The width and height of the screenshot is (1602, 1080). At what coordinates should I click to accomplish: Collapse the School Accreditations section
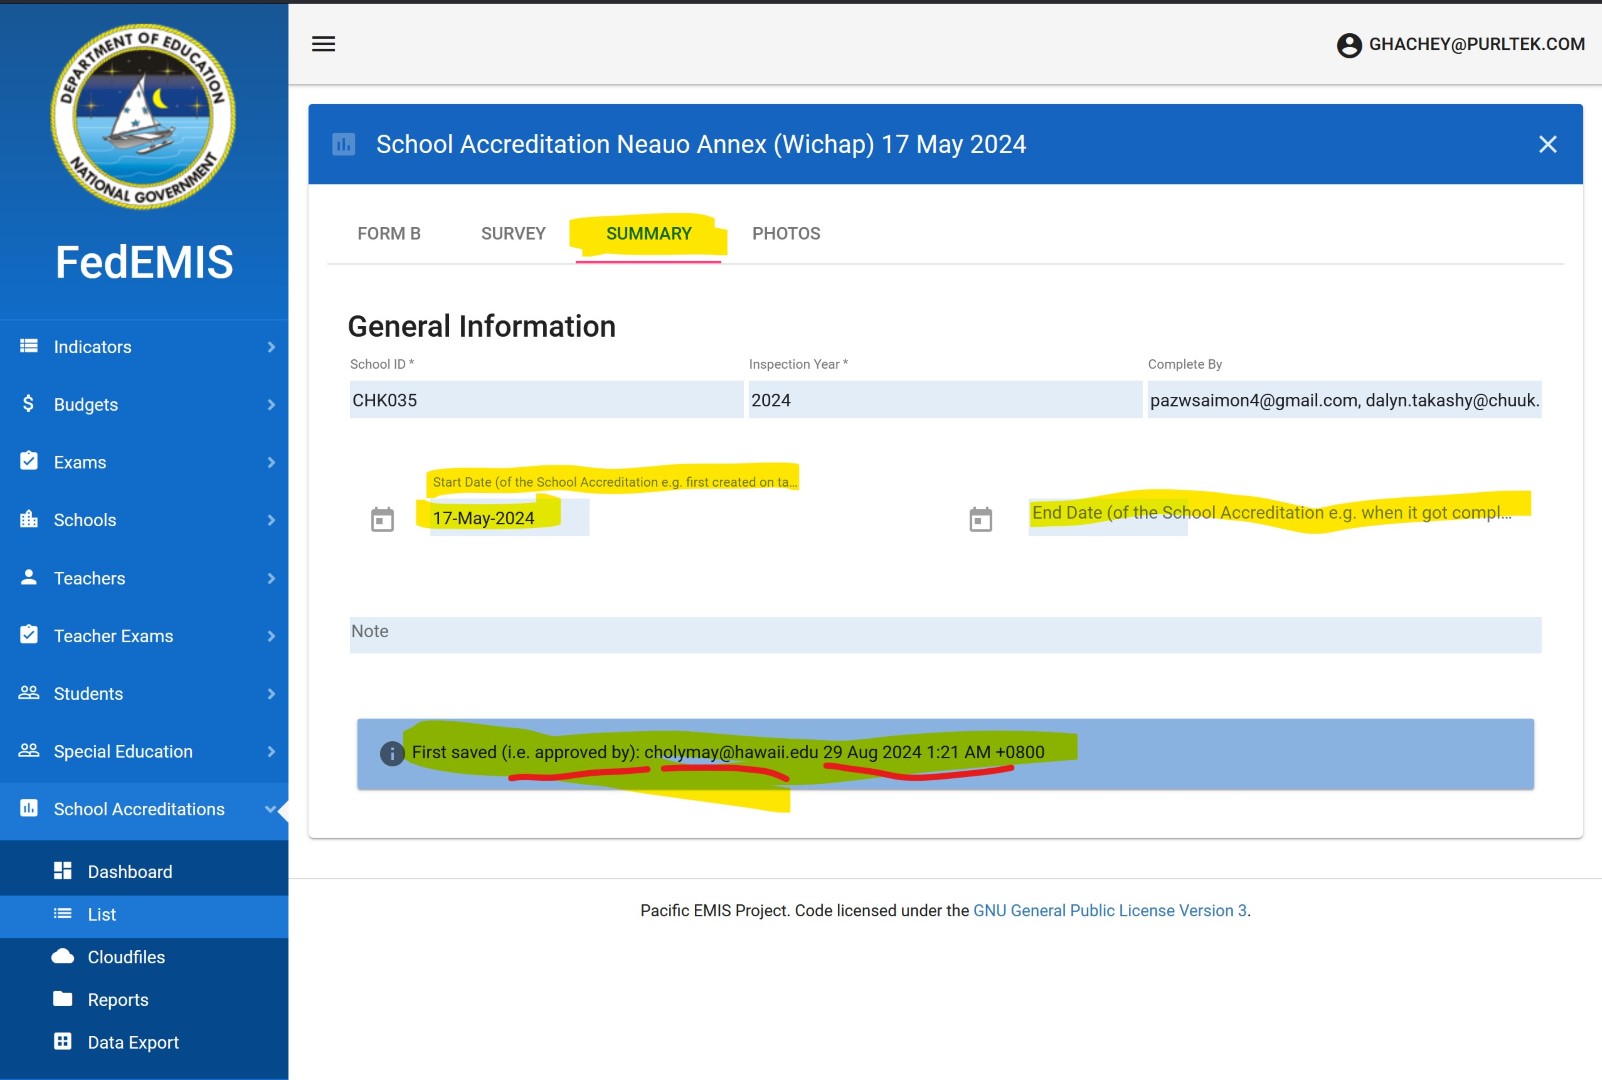tap(270, 809)
